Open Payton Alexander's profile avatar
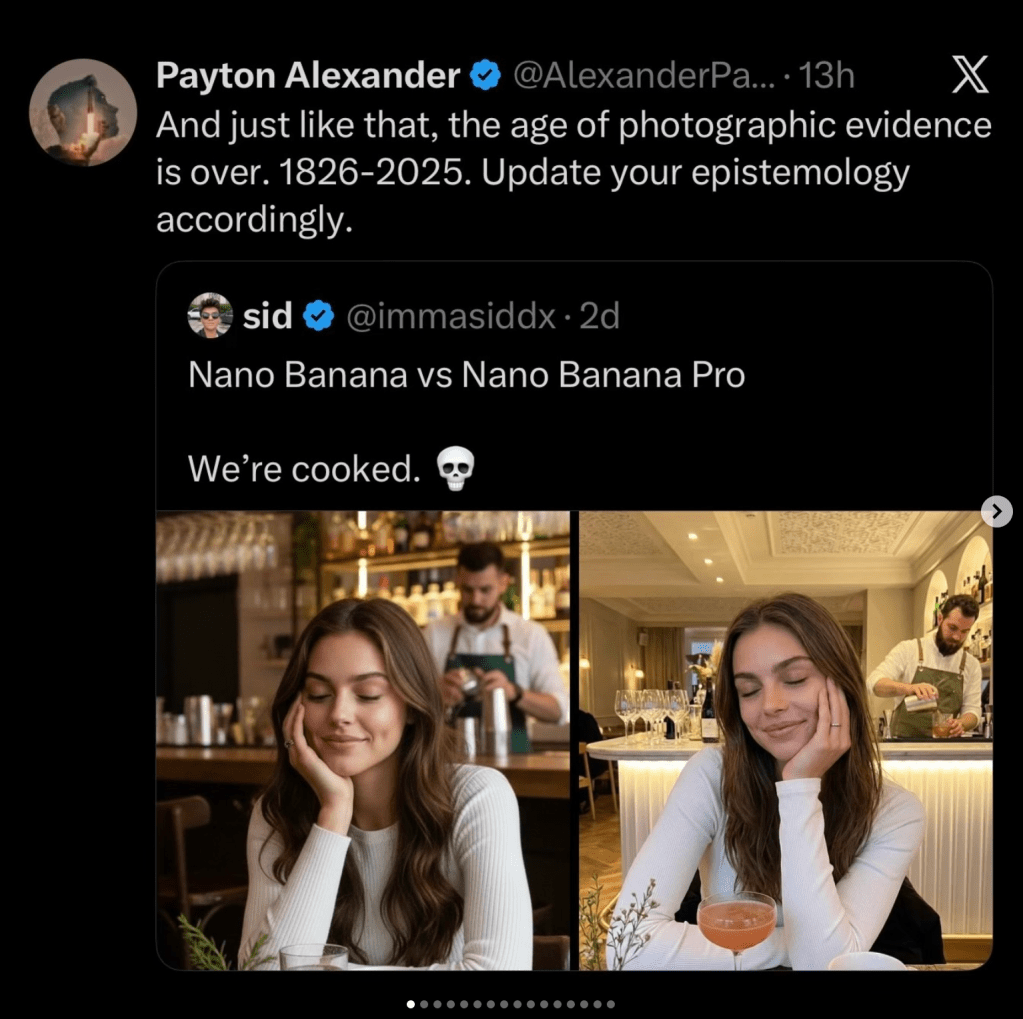This screenshot has height=1019, width=1023. (x=83, y=112)
